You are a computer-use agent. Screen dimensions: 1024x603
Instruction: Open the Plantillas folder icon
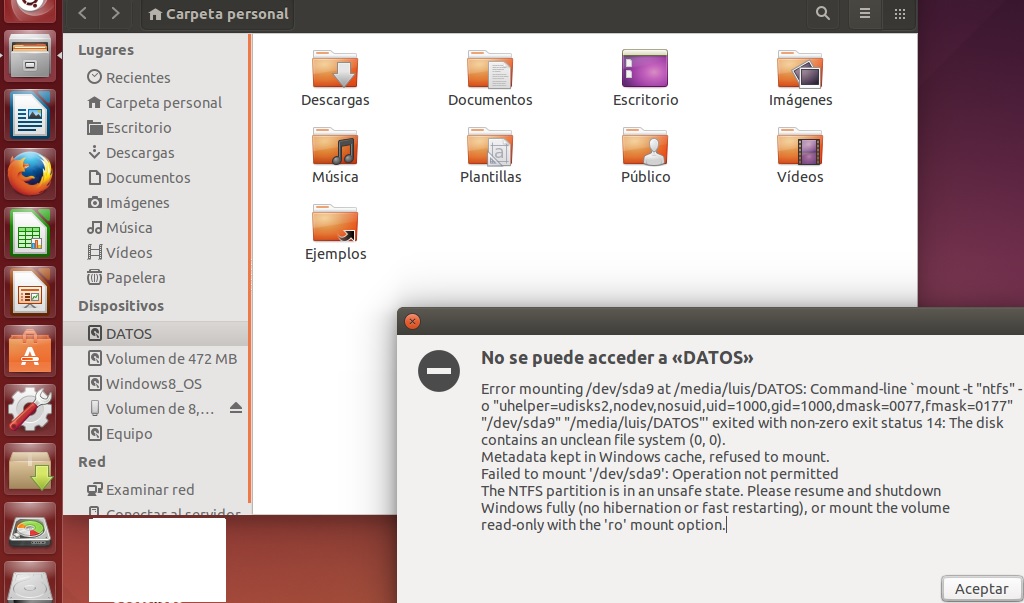click(490, 146)
